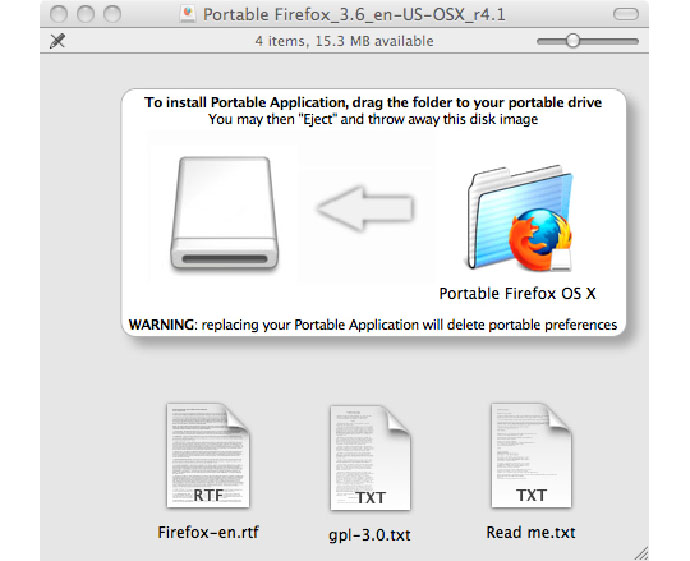Select the Read me.txt file icon
Viewport: 690px width, 561px height.
(x=530, y=457)
